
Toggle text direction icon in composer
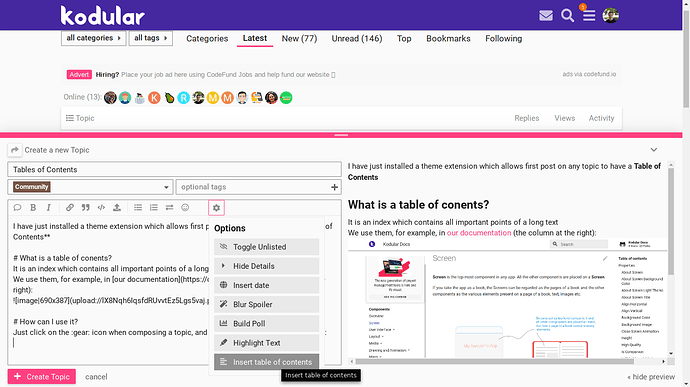[x=169, y=207]
